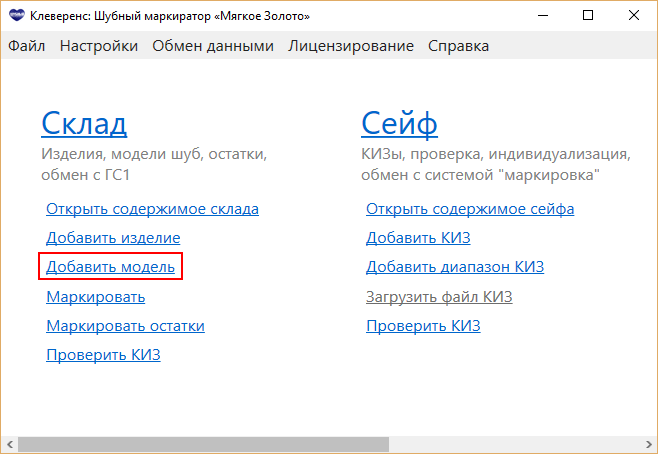Click the Сейф heading link
This screenshot has width=658, height=454.
[399, 123]
